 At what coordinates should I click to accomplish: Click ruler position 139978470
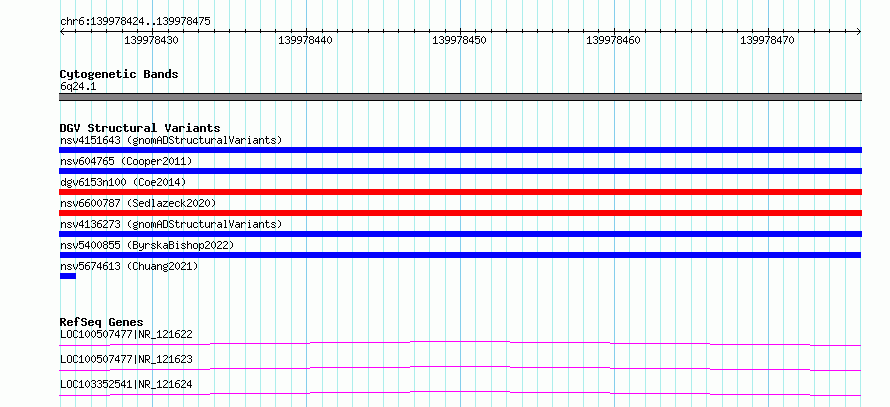pos(767,40)
